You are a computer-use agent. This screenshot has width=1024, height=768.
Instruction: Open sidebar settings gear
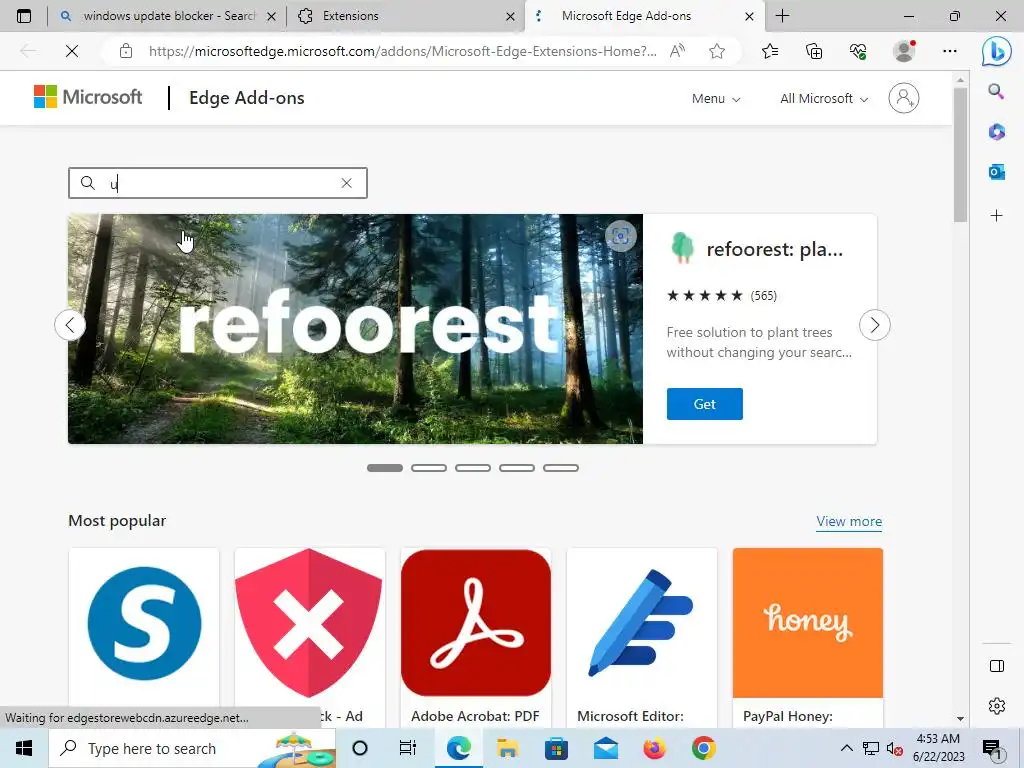pos(997,706)
